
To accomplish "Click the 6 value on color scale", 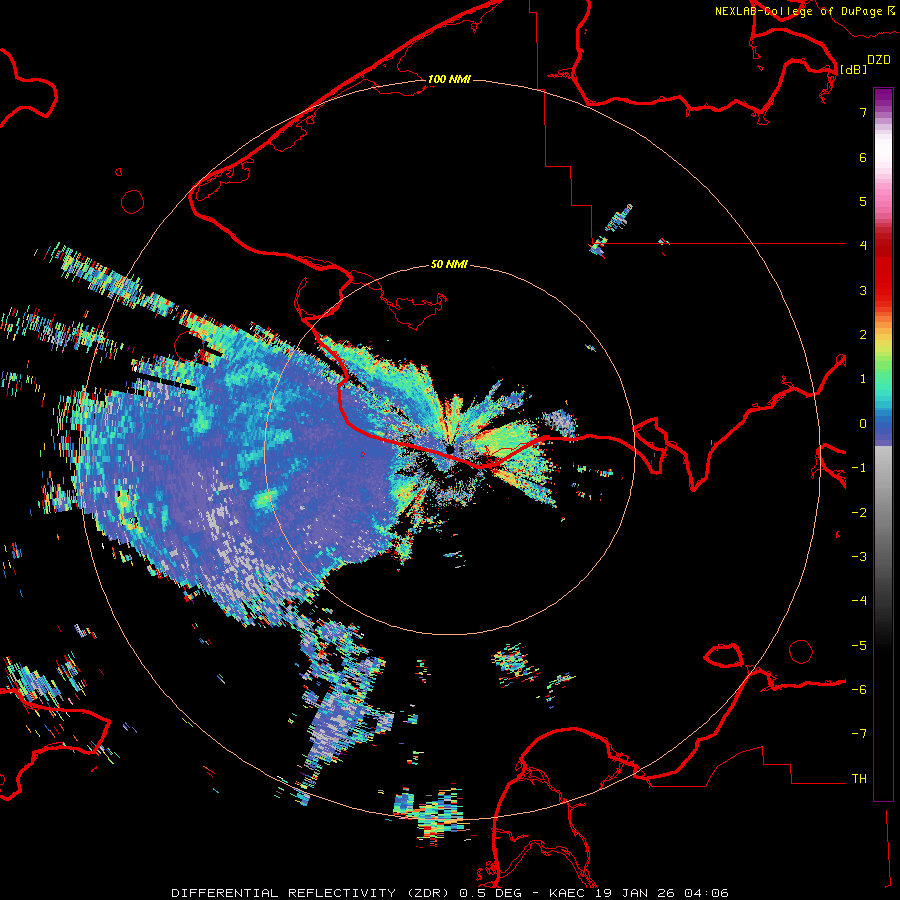I will pos(863,157).
